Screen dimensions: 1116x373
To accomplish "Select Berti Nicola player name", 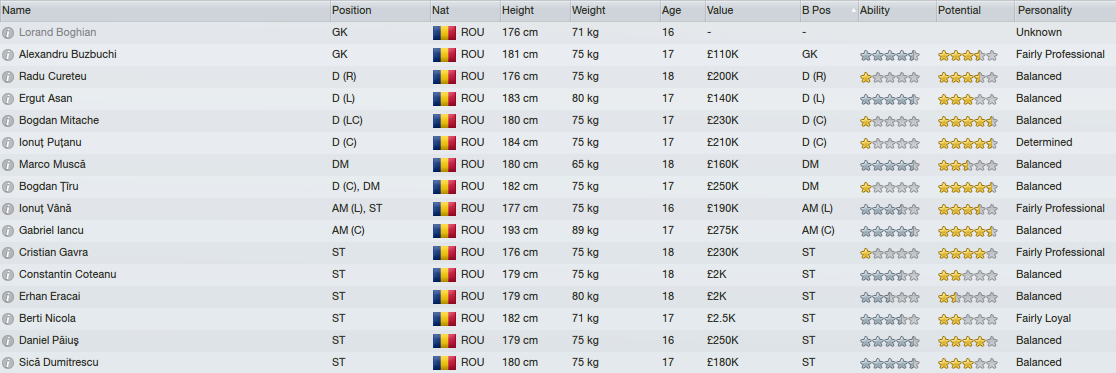I will [x=47, y=319].
